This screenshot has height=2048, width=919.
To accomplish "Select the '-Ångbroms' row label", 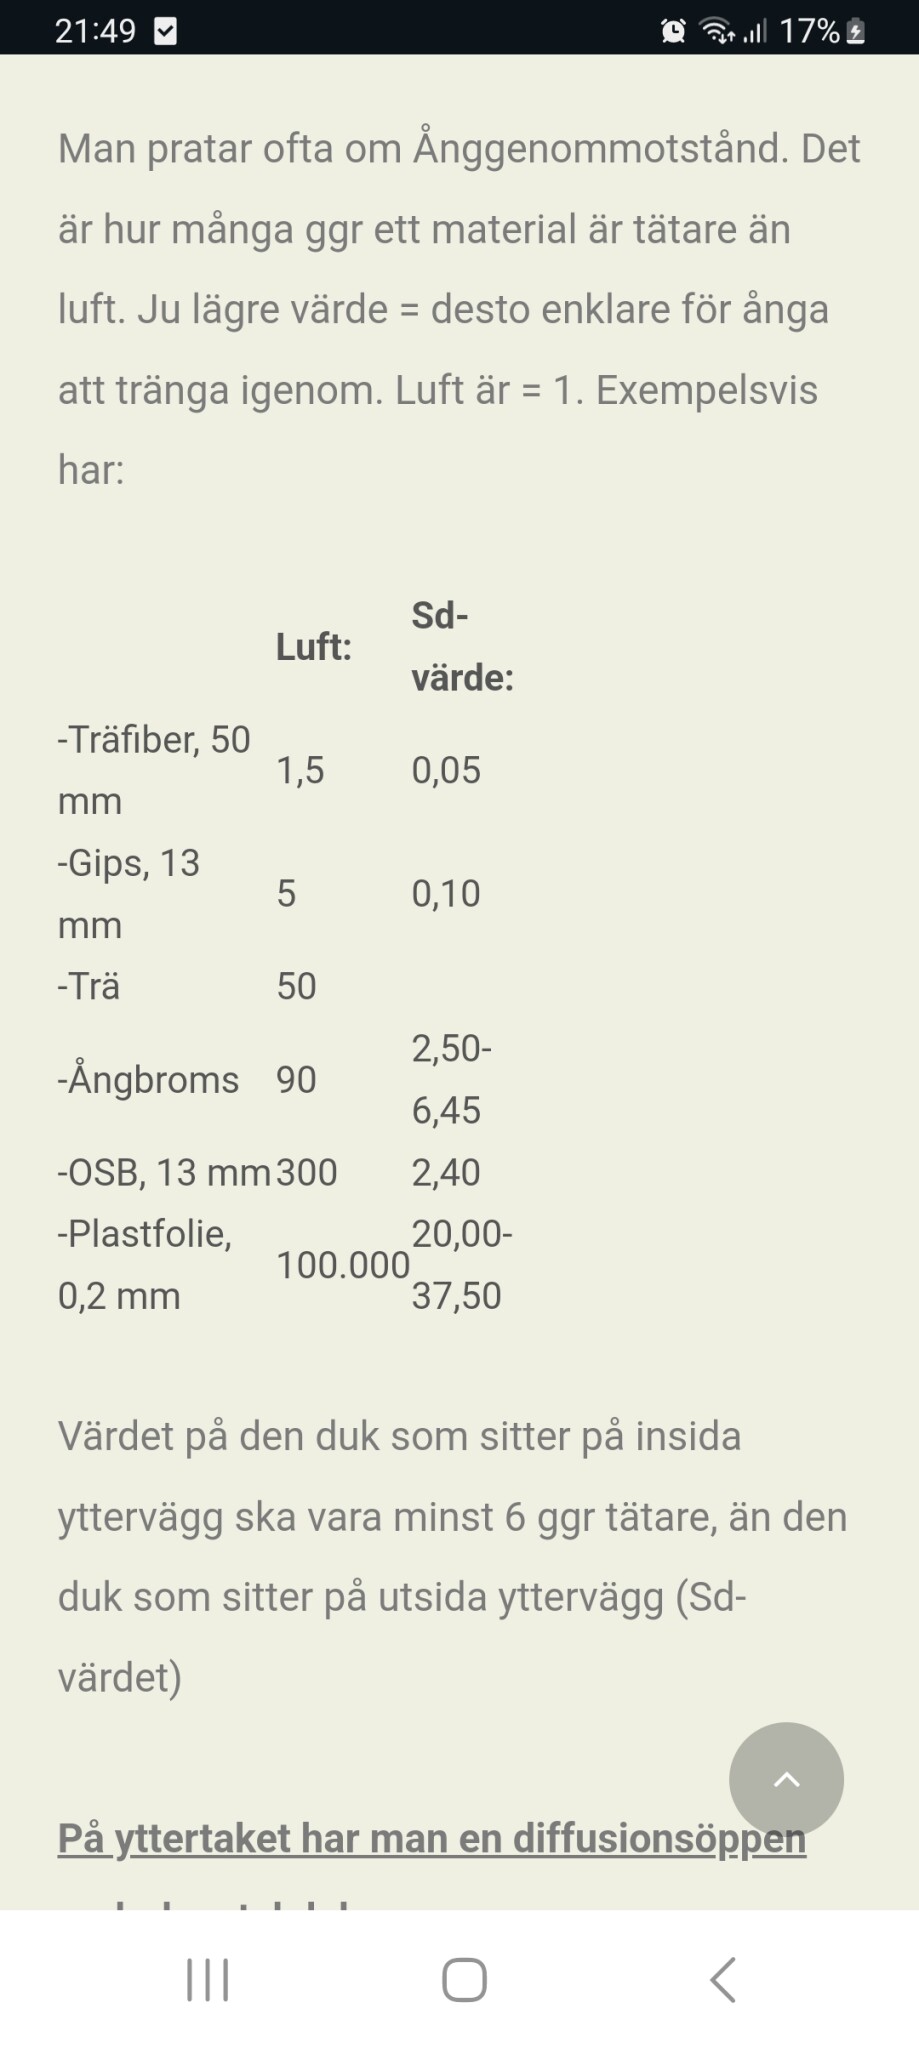I will (x=149, y=1080).
